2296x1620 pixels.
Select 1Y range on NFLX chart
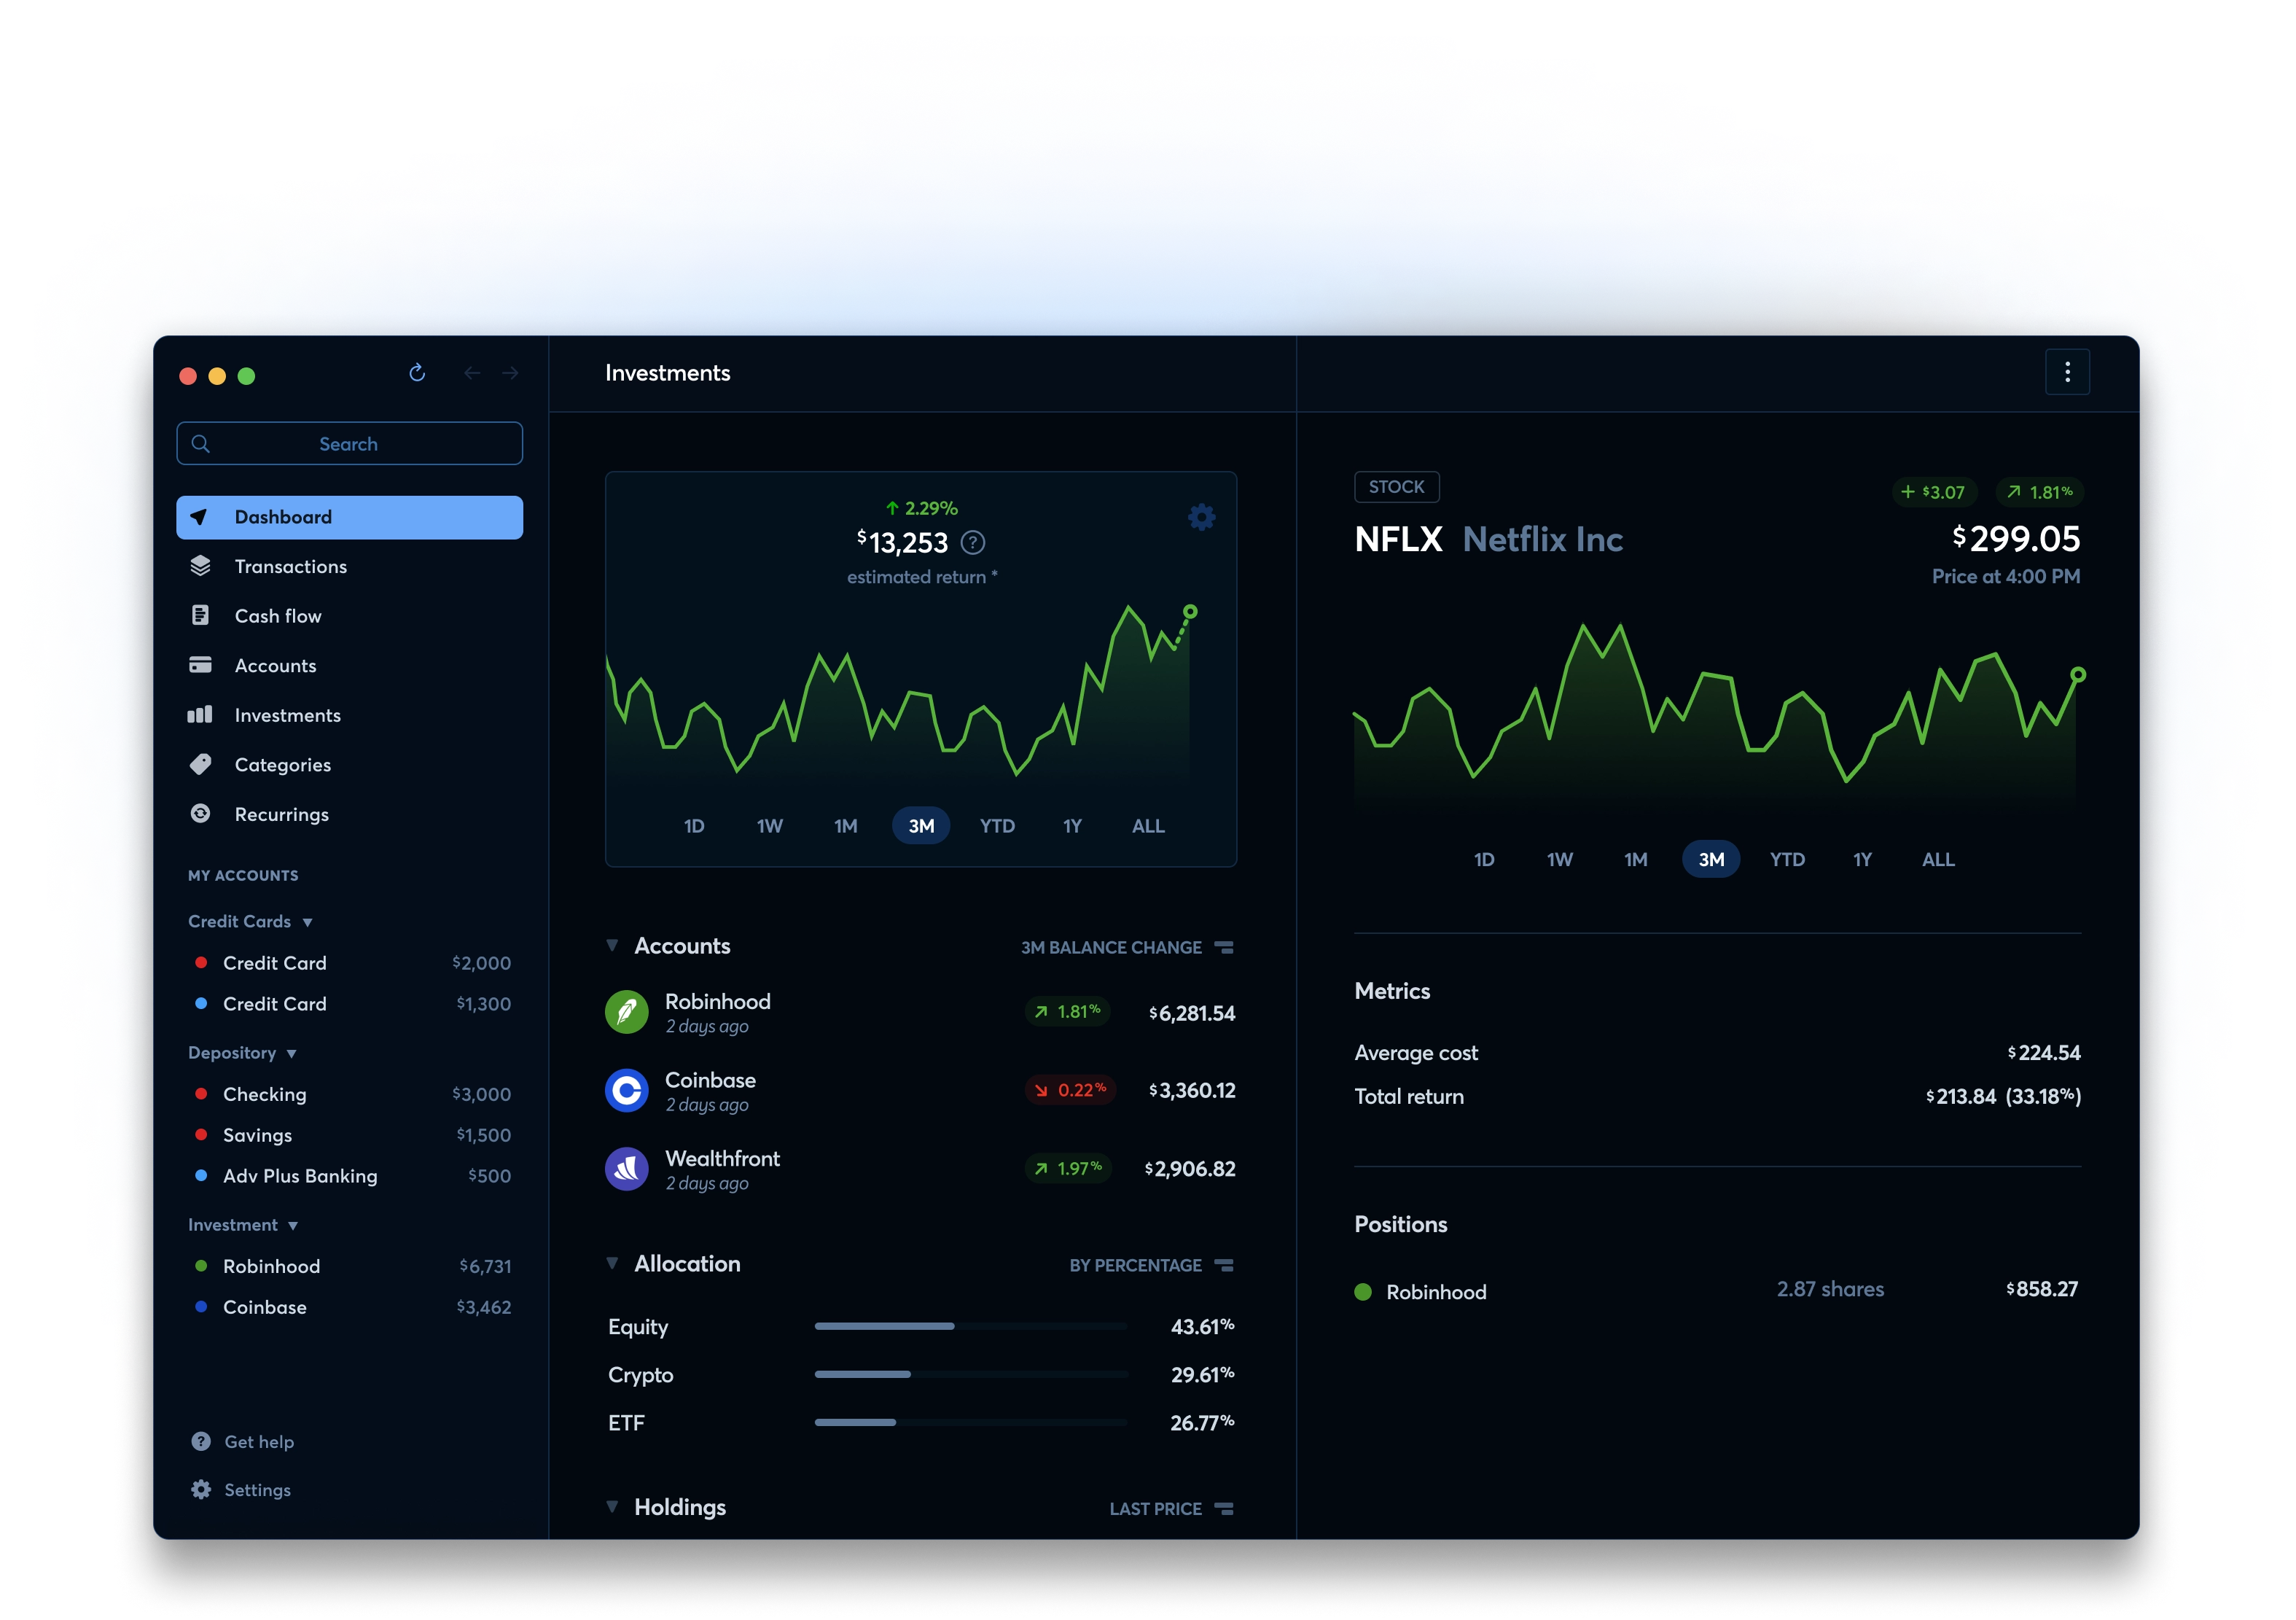click(x=1862, y=859)
